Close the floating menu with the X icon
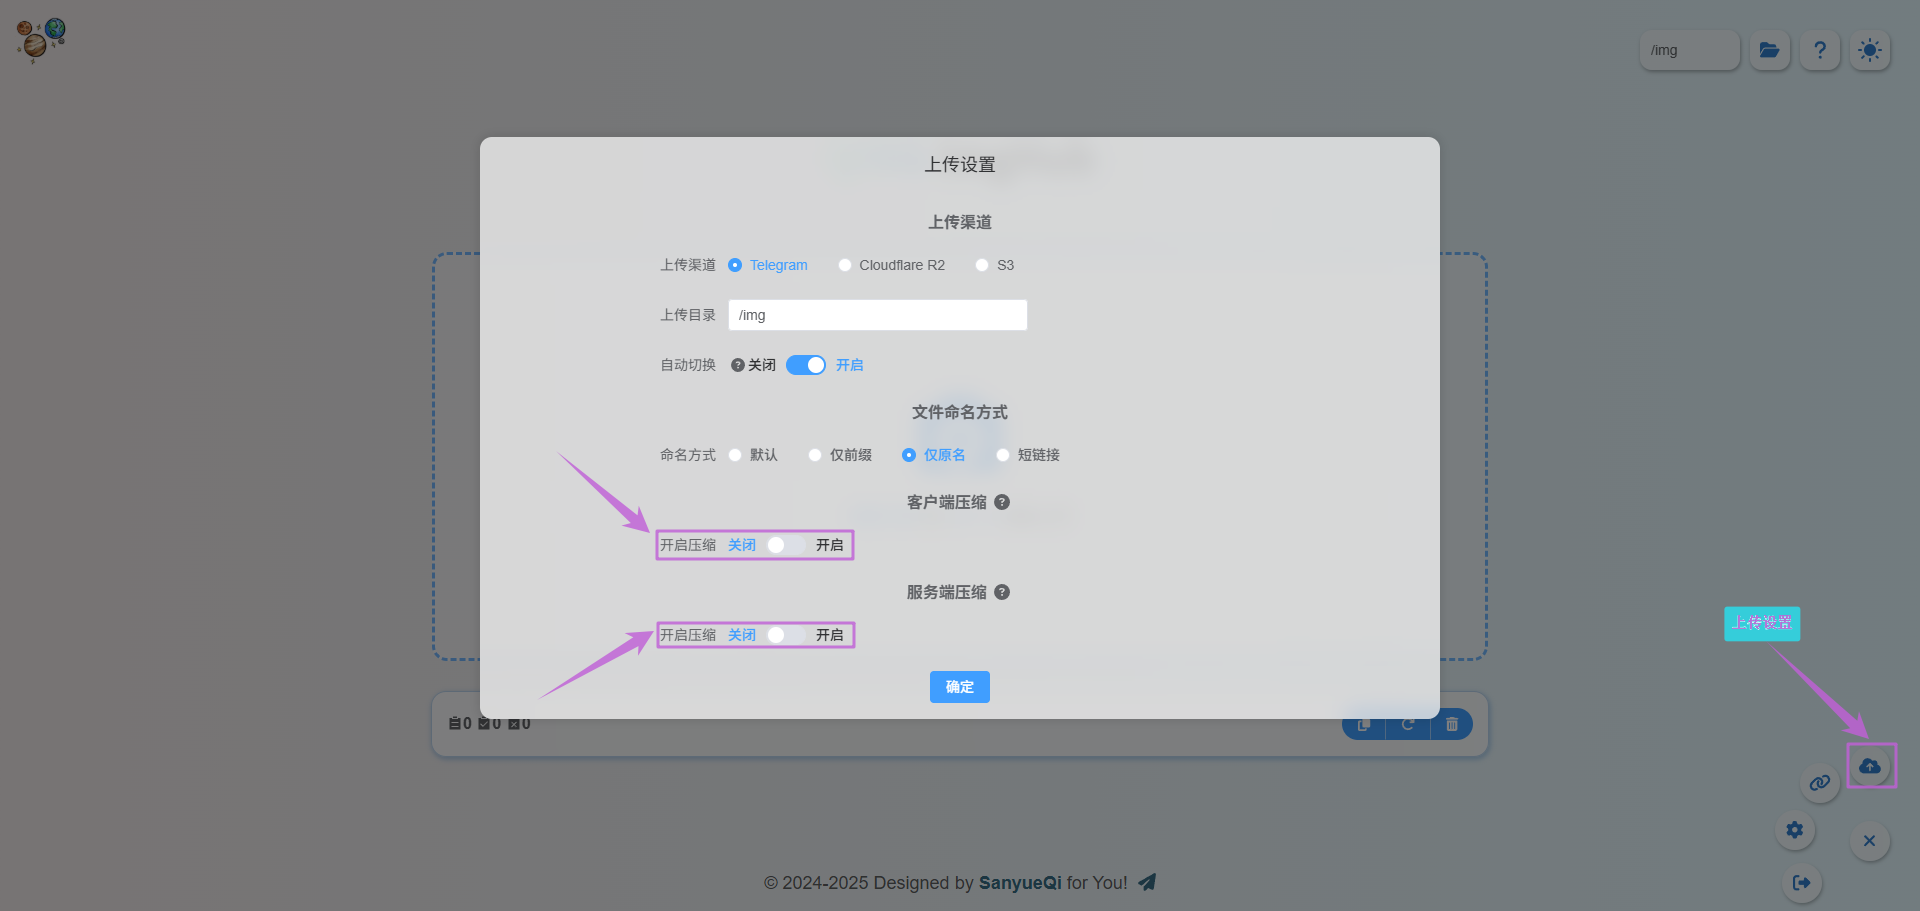1920x911 pixels. [1870, 841]
